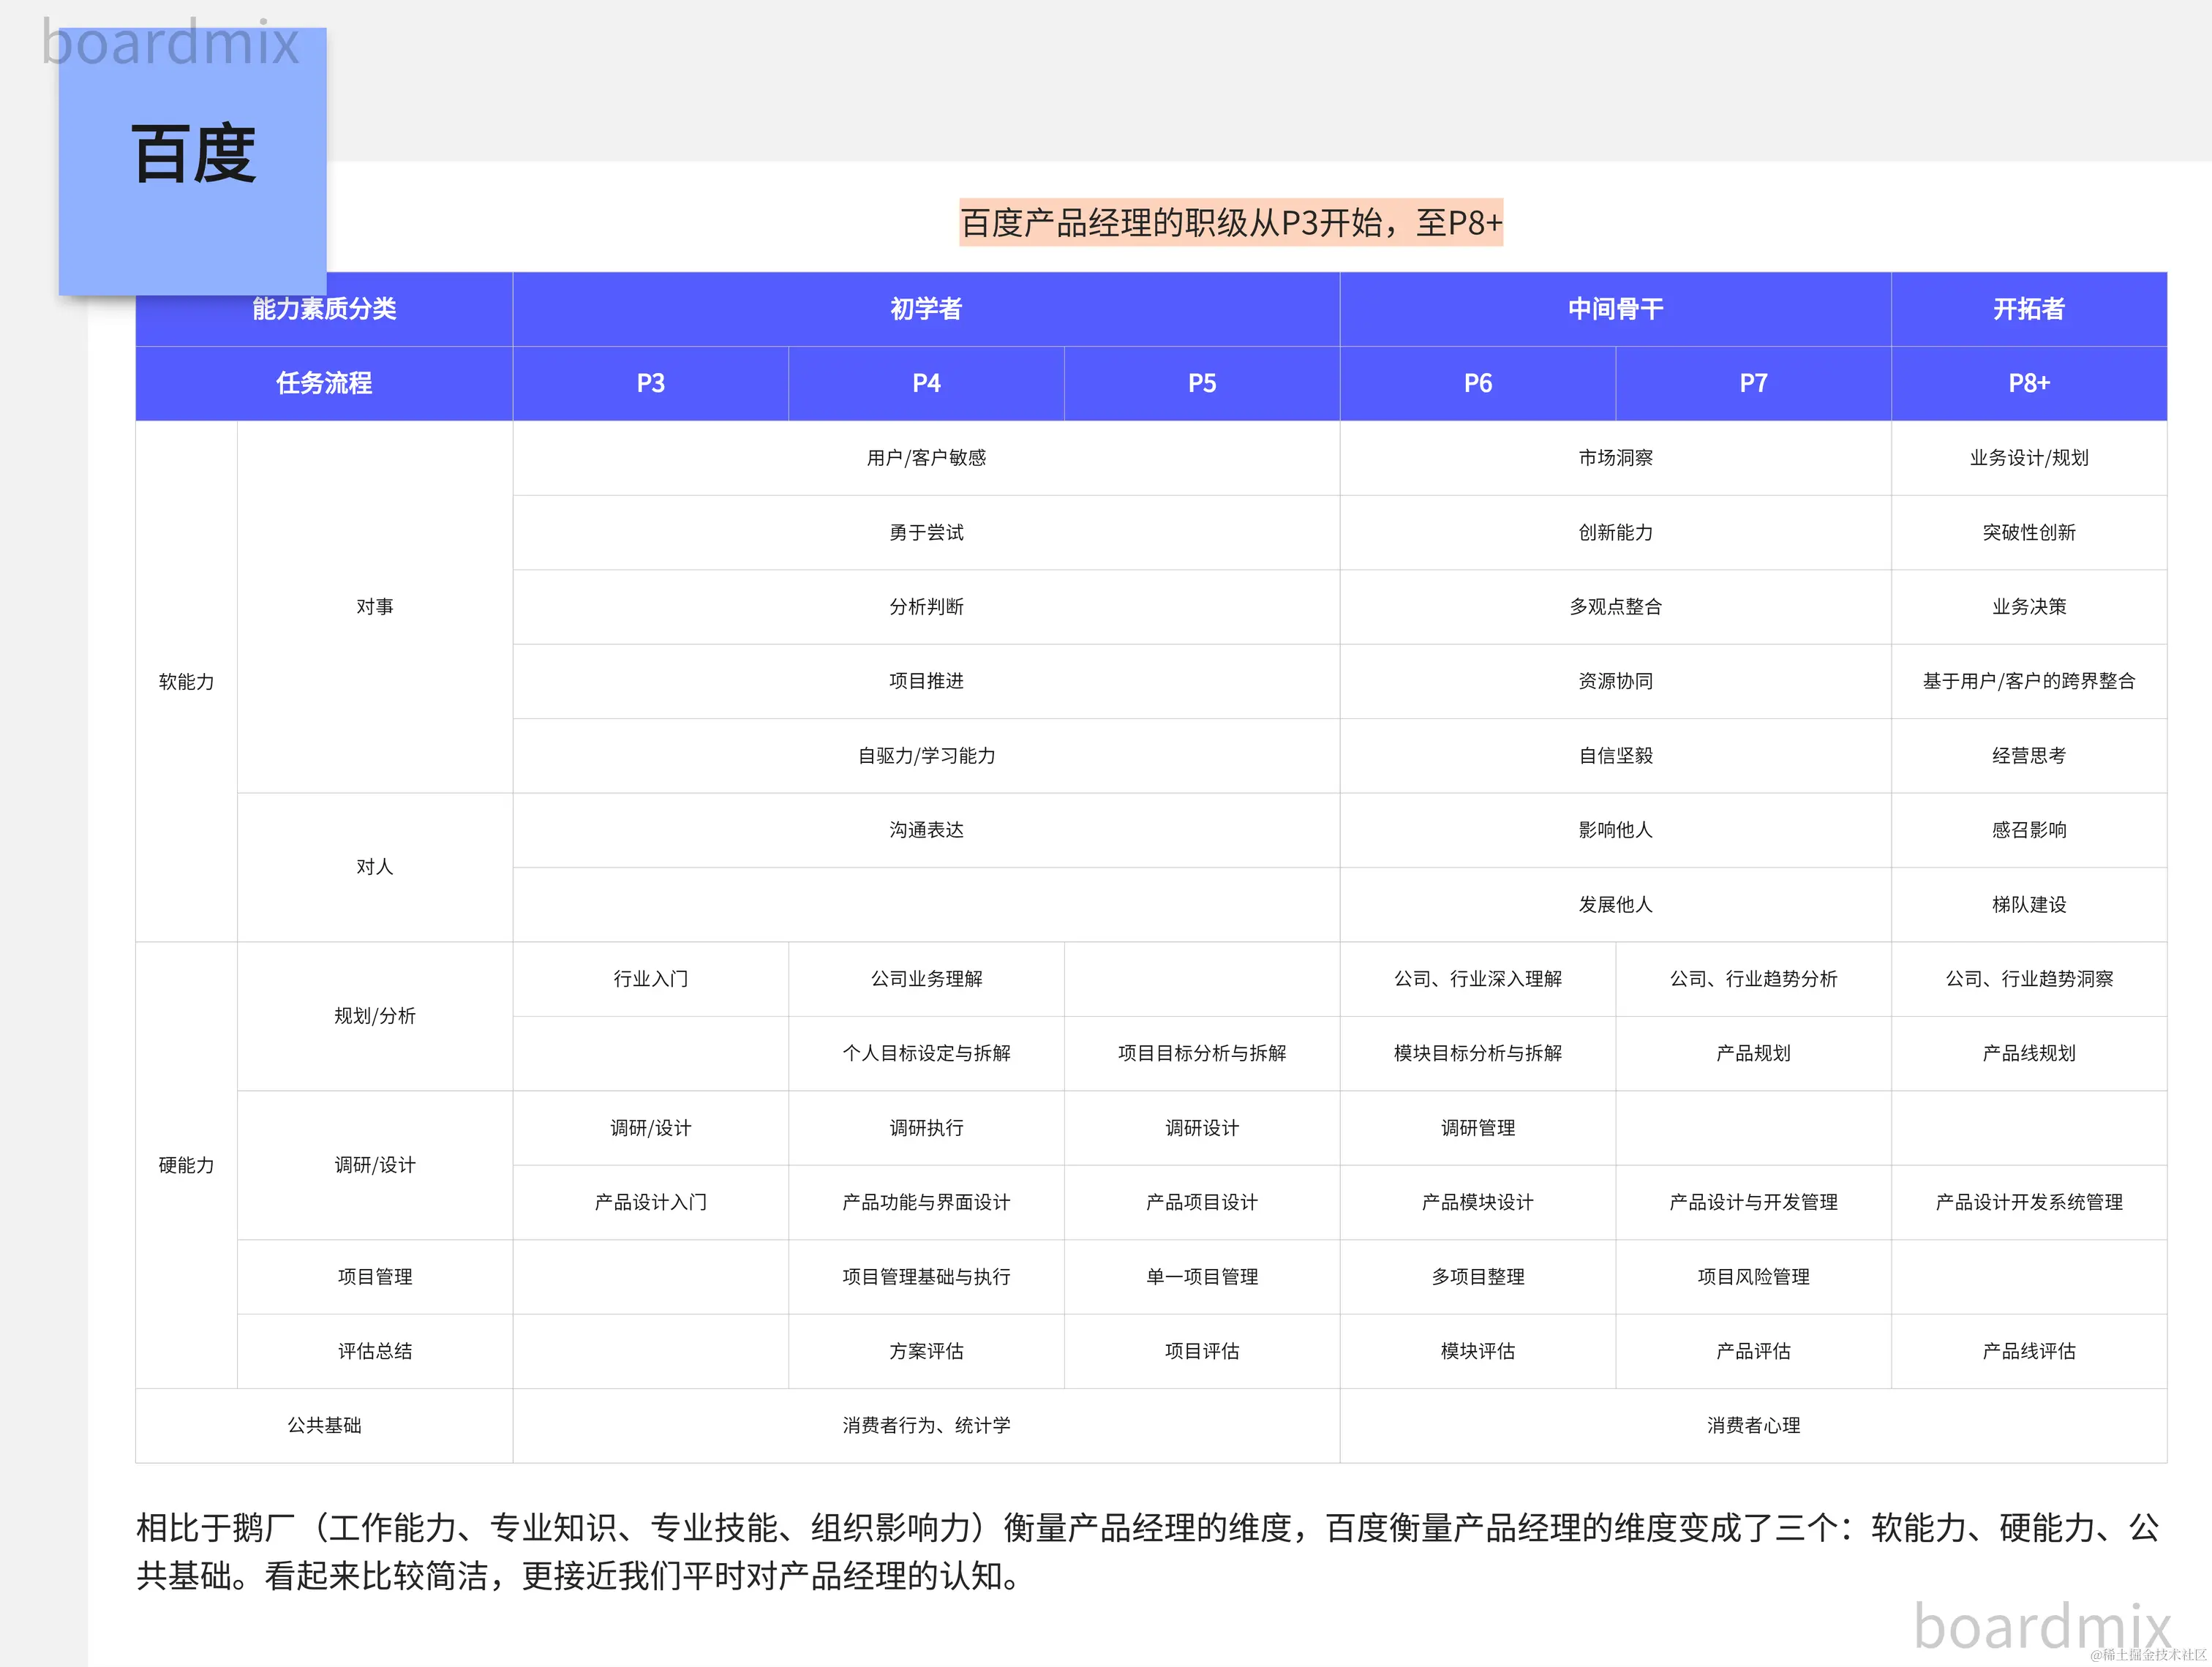
Task: Click the 对事 category cell
Action: point(374,606)
